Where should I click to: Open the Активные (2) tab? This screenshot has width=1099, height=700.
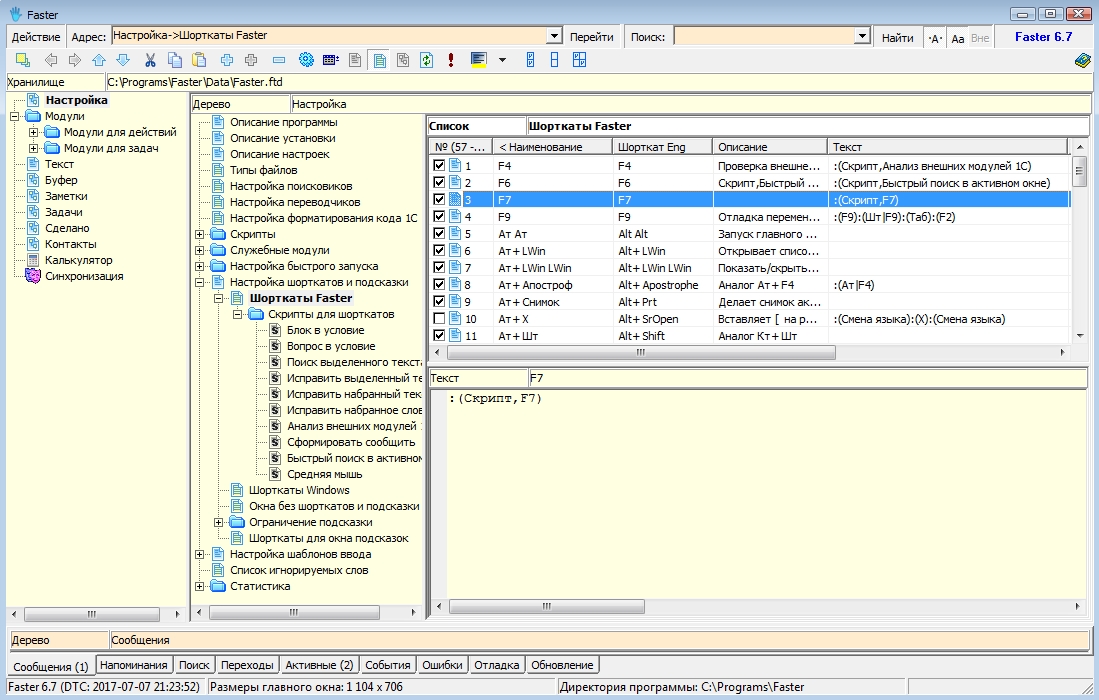click(x=320, y=665)
